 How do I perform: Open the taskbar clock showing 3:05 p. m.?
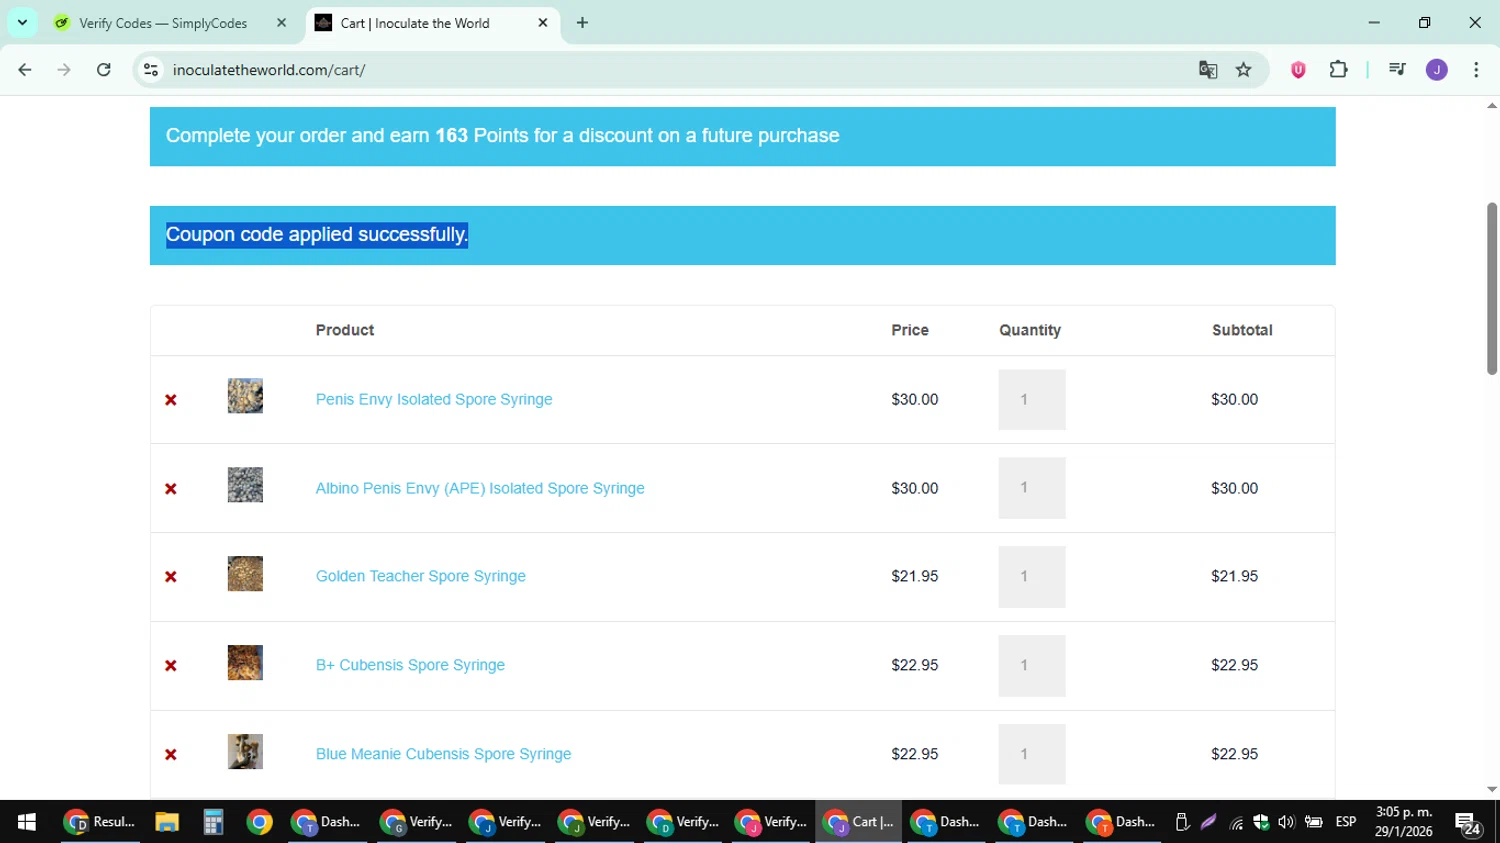(x=1404, y=822)
